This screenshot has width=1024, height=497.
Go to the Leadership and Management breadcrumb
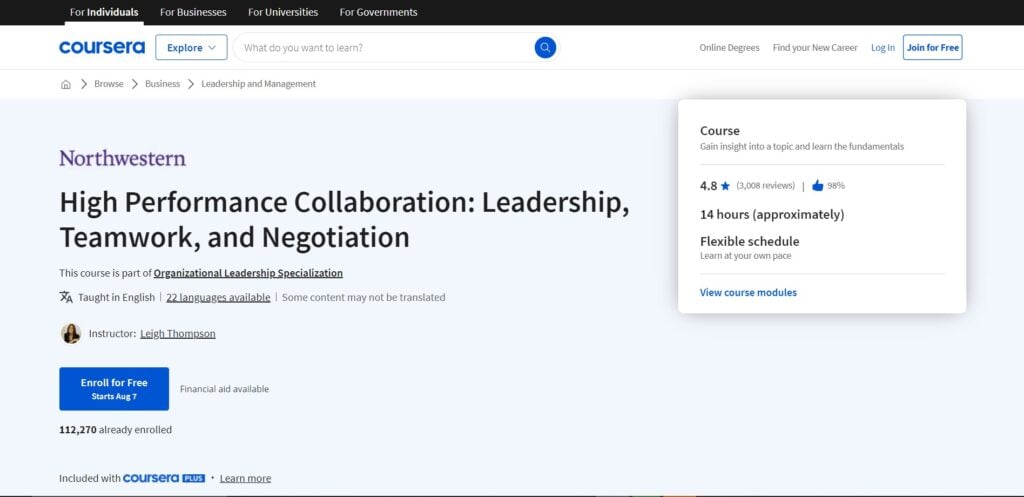(258, 84)
